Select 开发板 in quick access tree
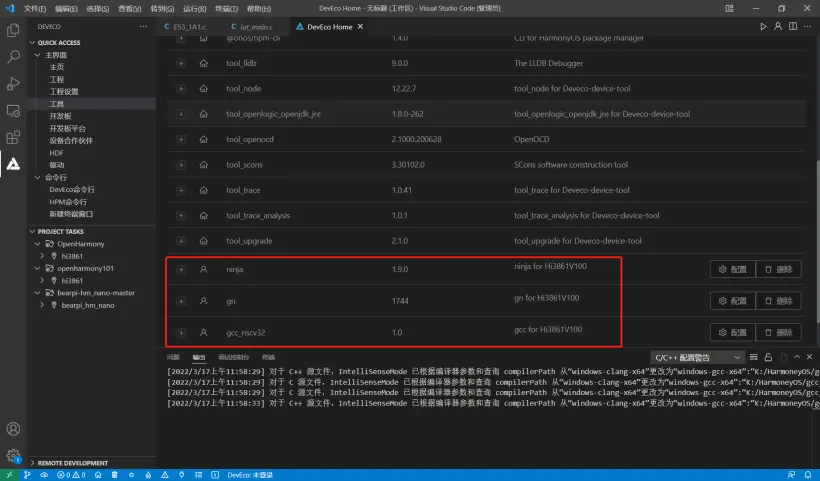Image resolution: width=820 pixels, height=481 pixels. [60, 116]
